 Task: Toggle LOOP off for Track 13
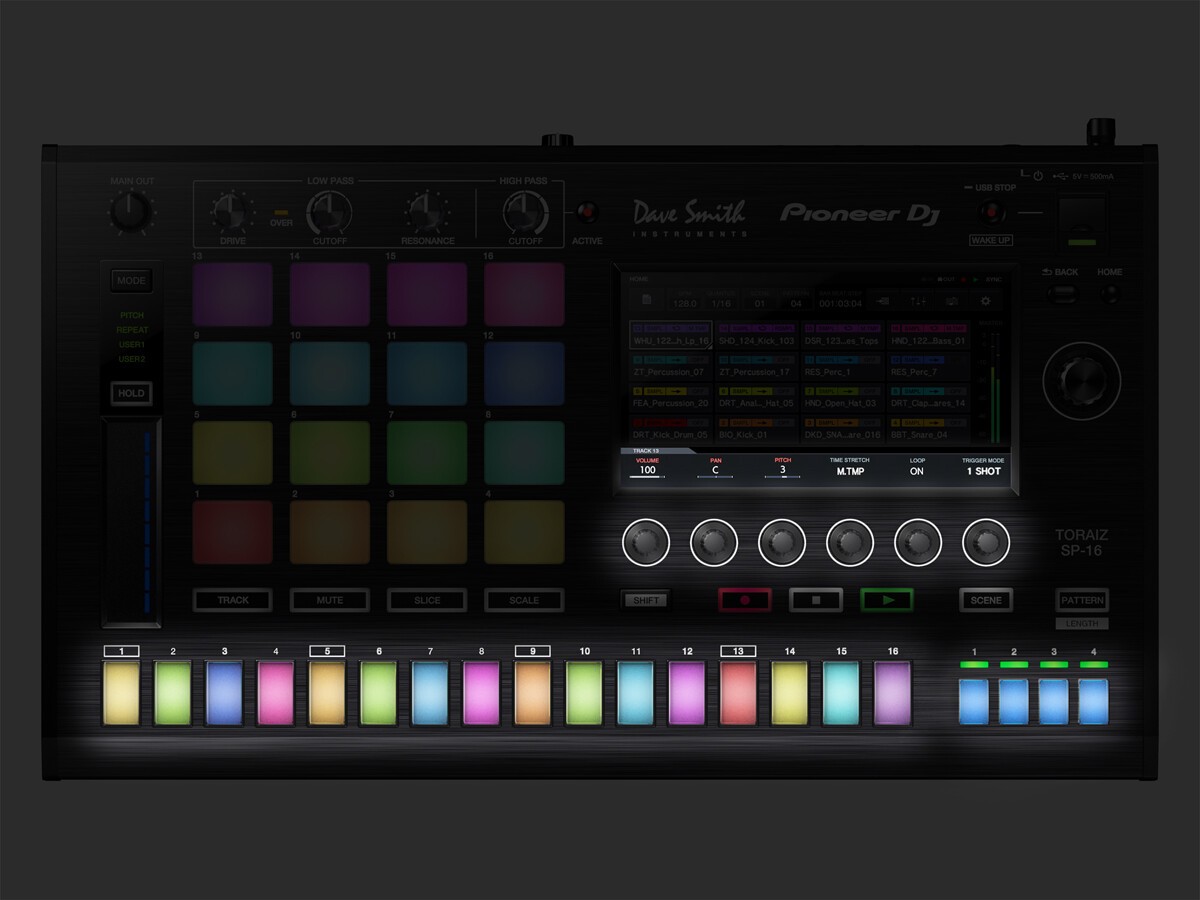click(916, 470)
